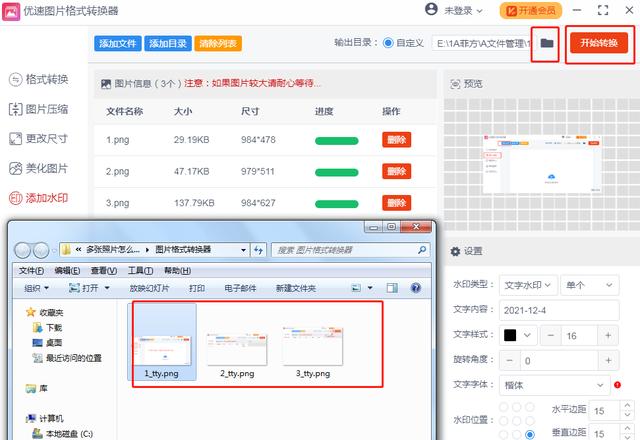
Task: Click the Explorer search box
Action: click(350, 250)
